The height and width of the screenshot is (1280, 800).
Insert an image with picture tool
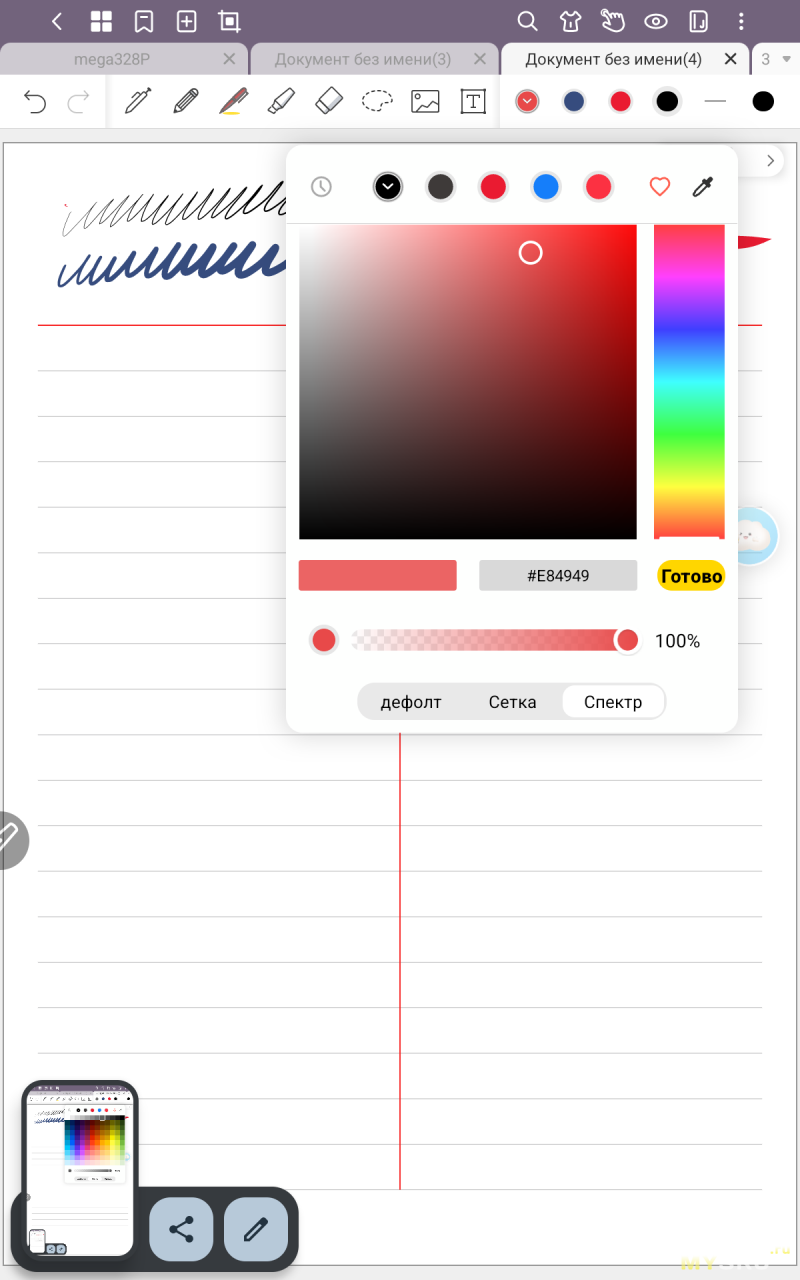425,101
